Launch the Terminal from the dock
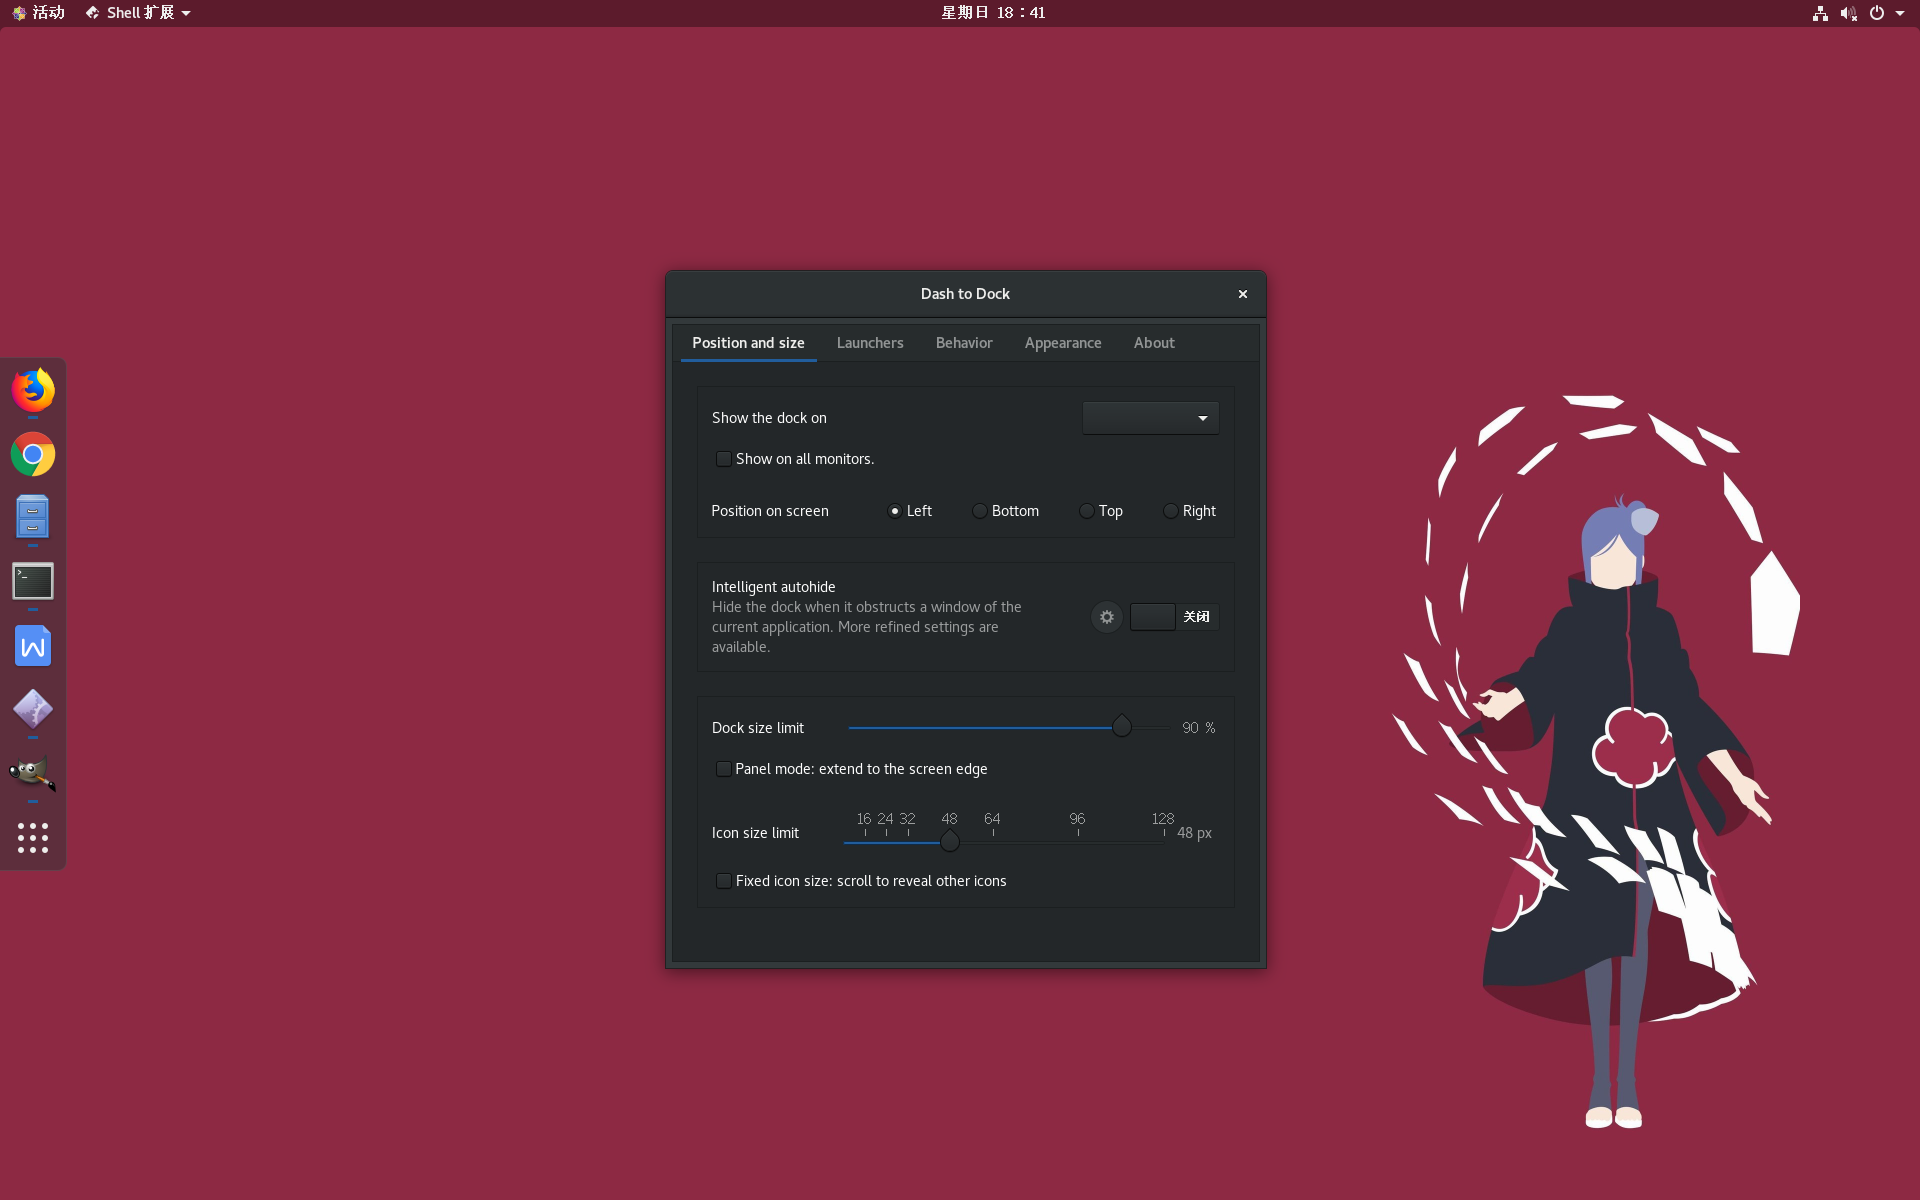1920x1200 pixels. (x=32, y=581)
